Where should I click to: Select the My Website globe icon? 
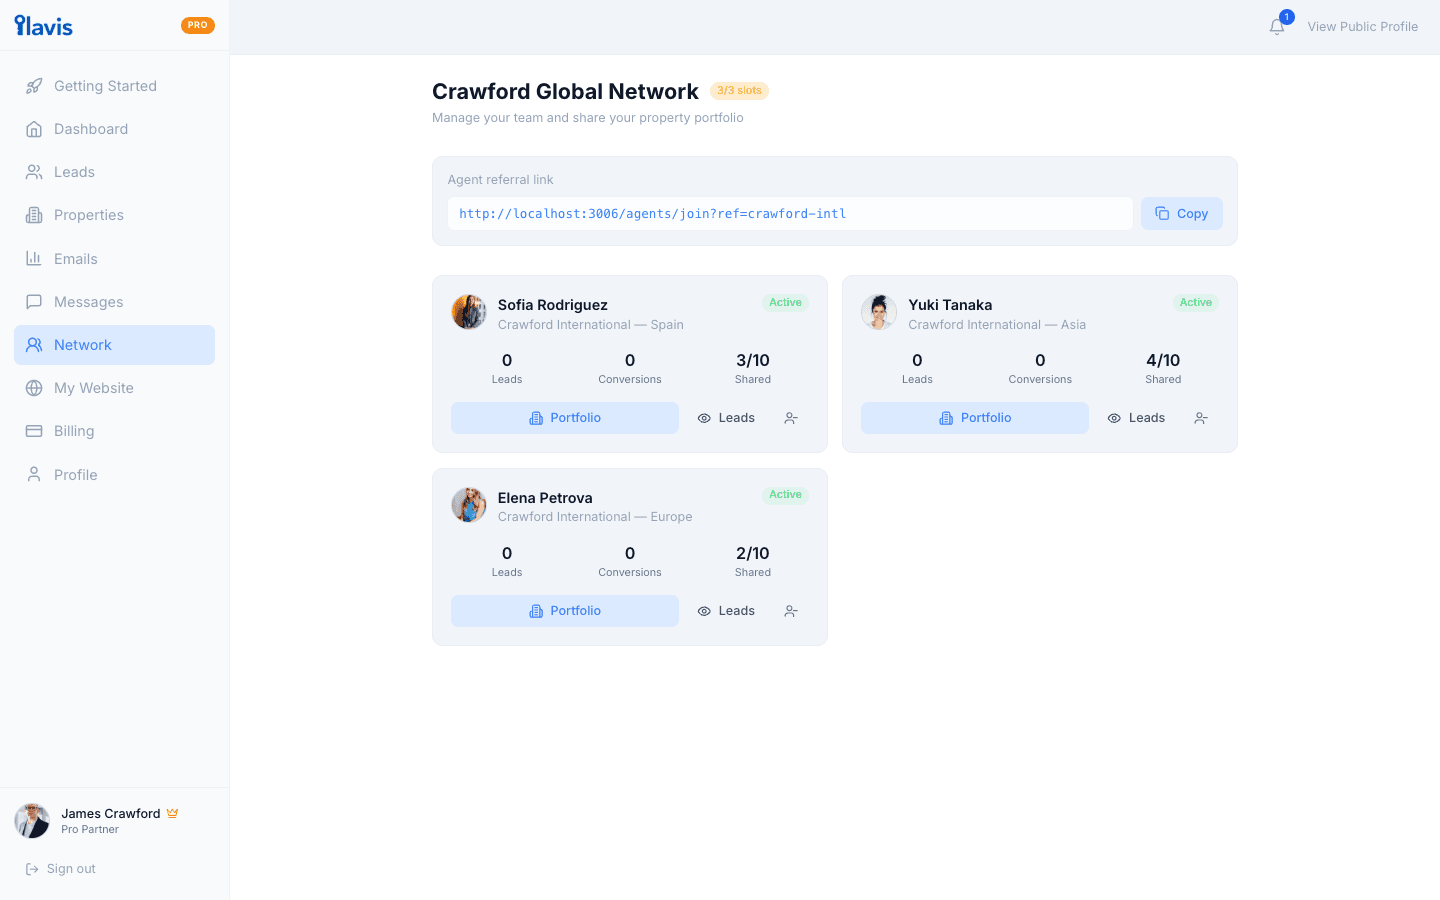pyautogui.click(x=35, y=387)
